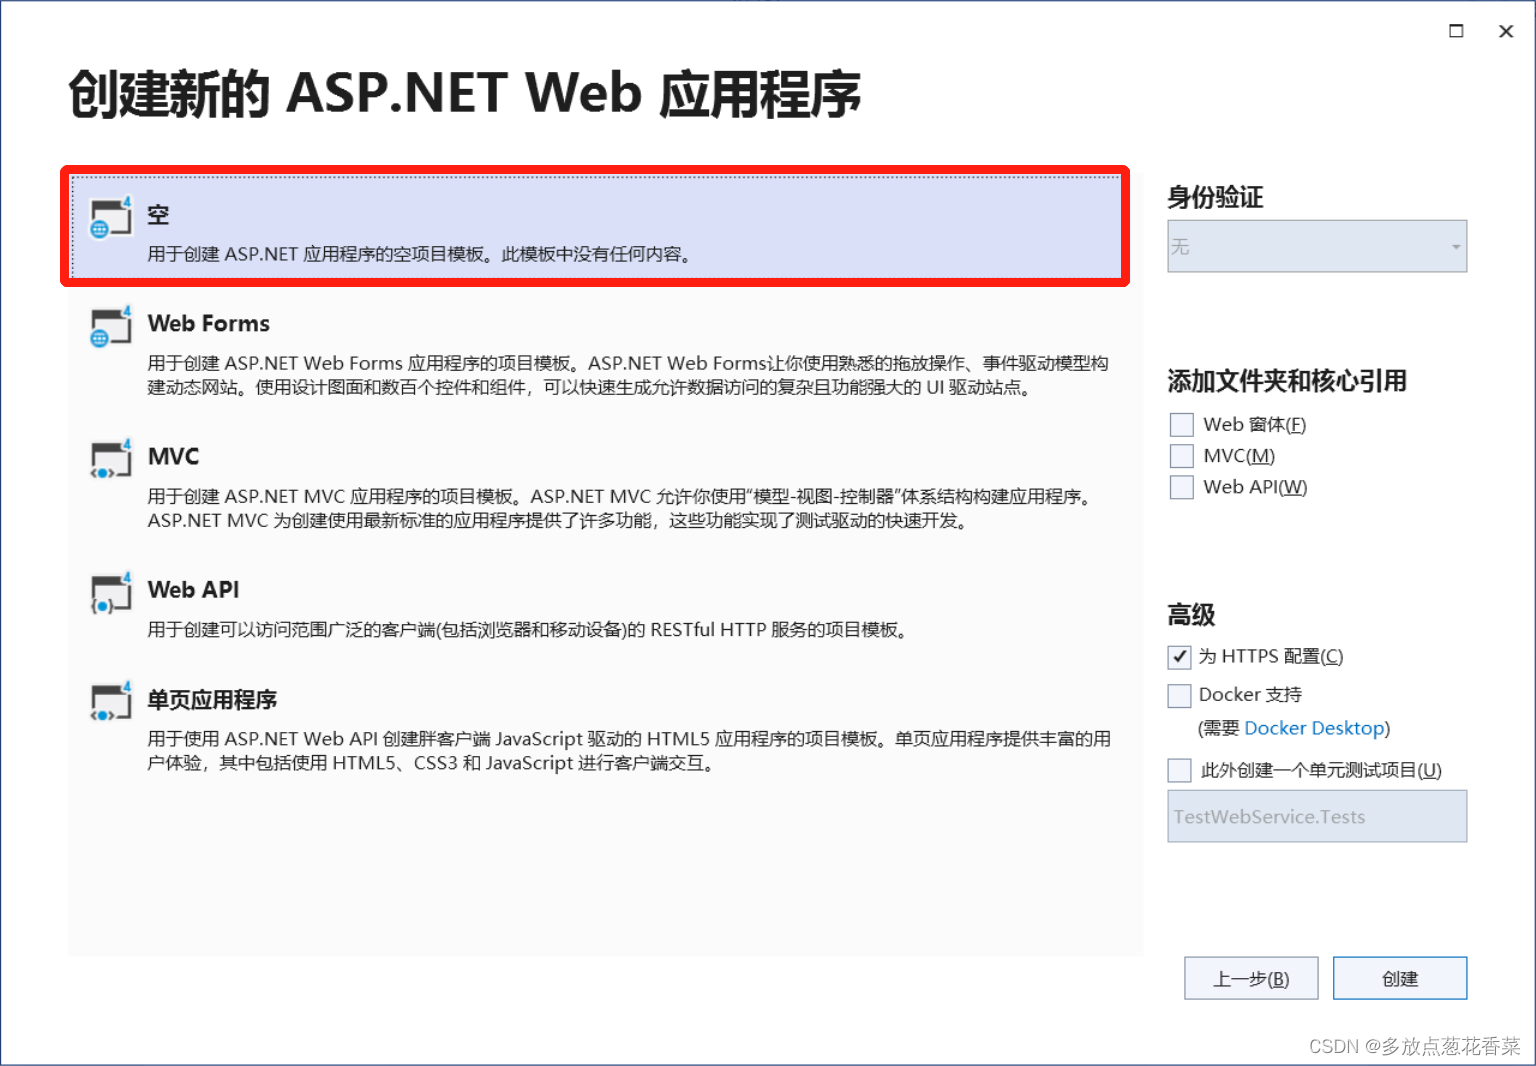Open the 身份验证 dropdown

[1316, 246]
